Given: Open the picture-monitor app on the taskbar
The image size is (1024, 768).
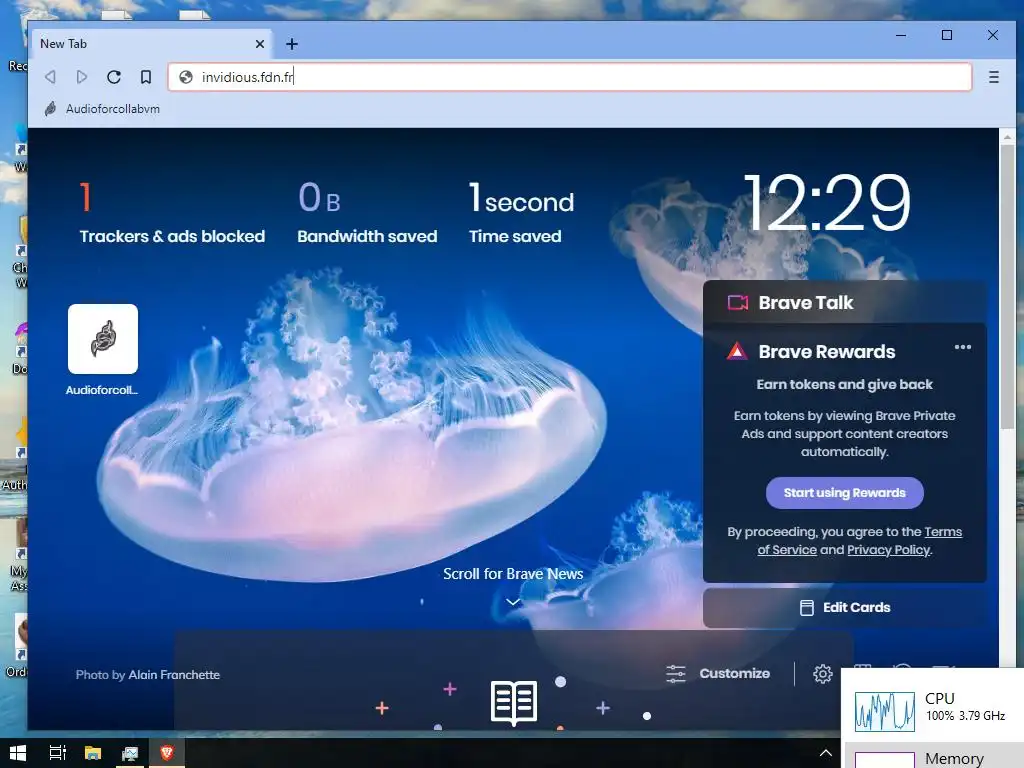Looking at the screenshot, I should 130,754.
